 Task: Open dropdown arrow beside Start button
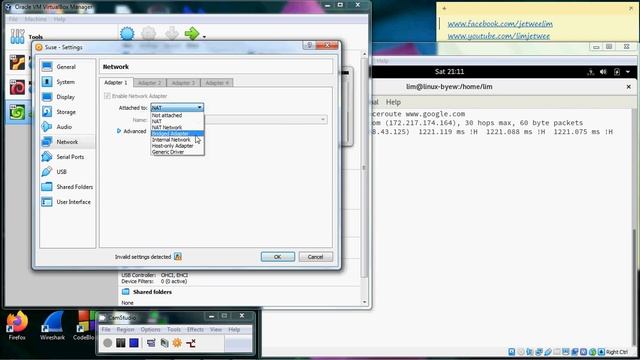pyautogui.click(x=204, y=37)
